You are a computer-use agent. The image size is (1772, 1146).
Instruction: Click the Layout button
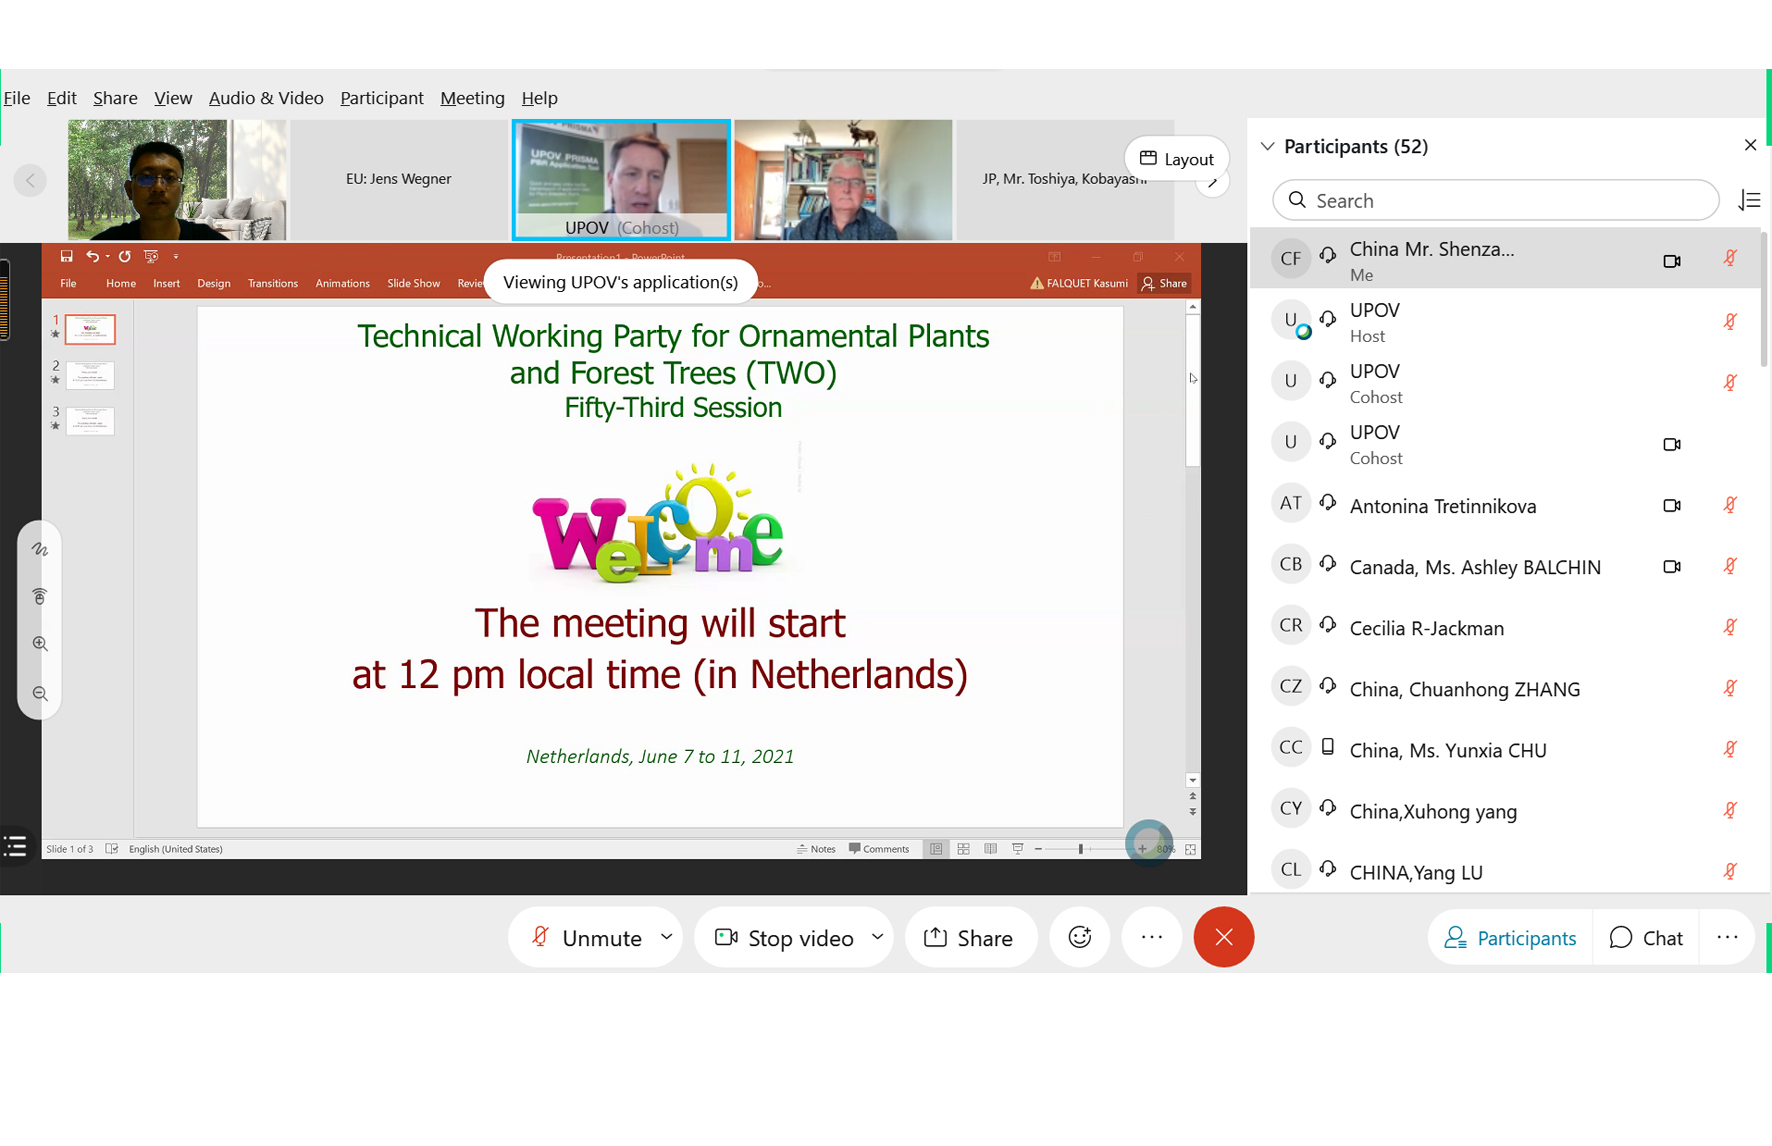pos(1176,159)
